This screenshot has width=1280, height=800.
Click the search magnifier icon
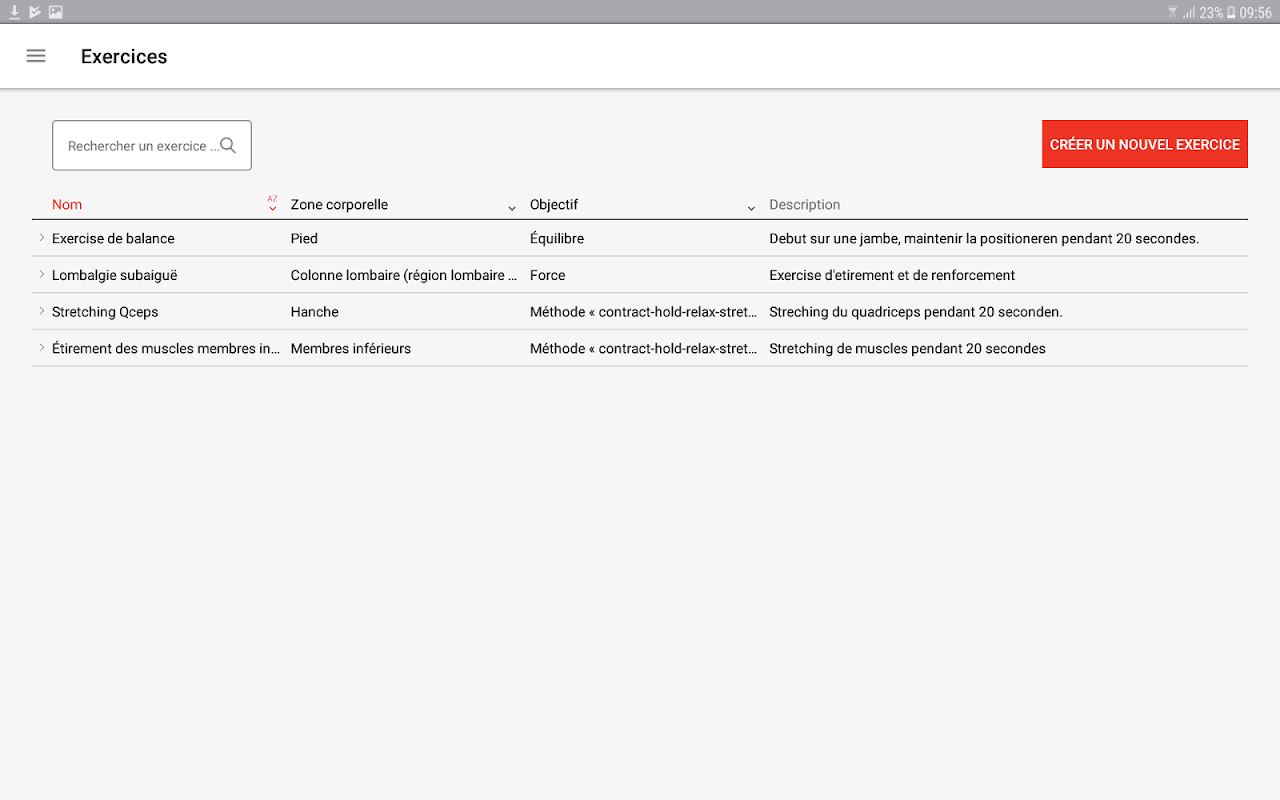point(228,145)
